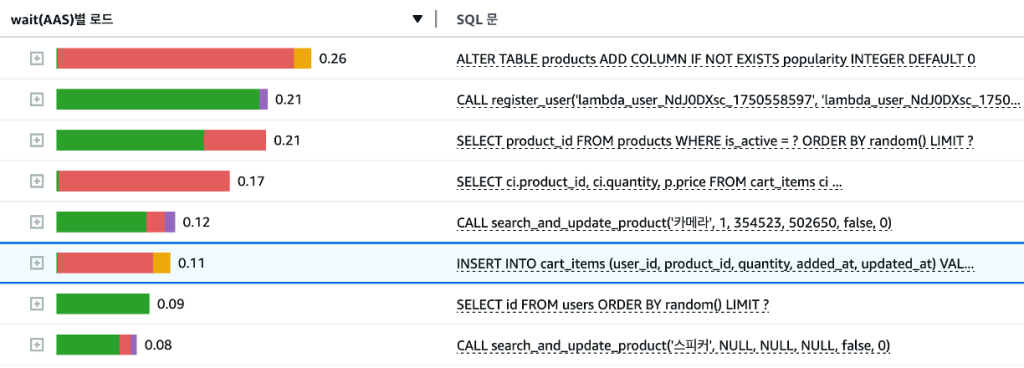Screen dimensions: 1024x368
Task: Click the 0.12 load value
Action: (196, 222)
